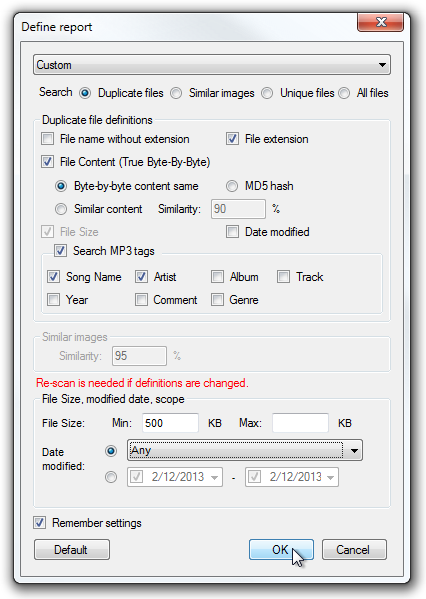
Task: Enable File name without extension checkbox
Action: point(47,139)
